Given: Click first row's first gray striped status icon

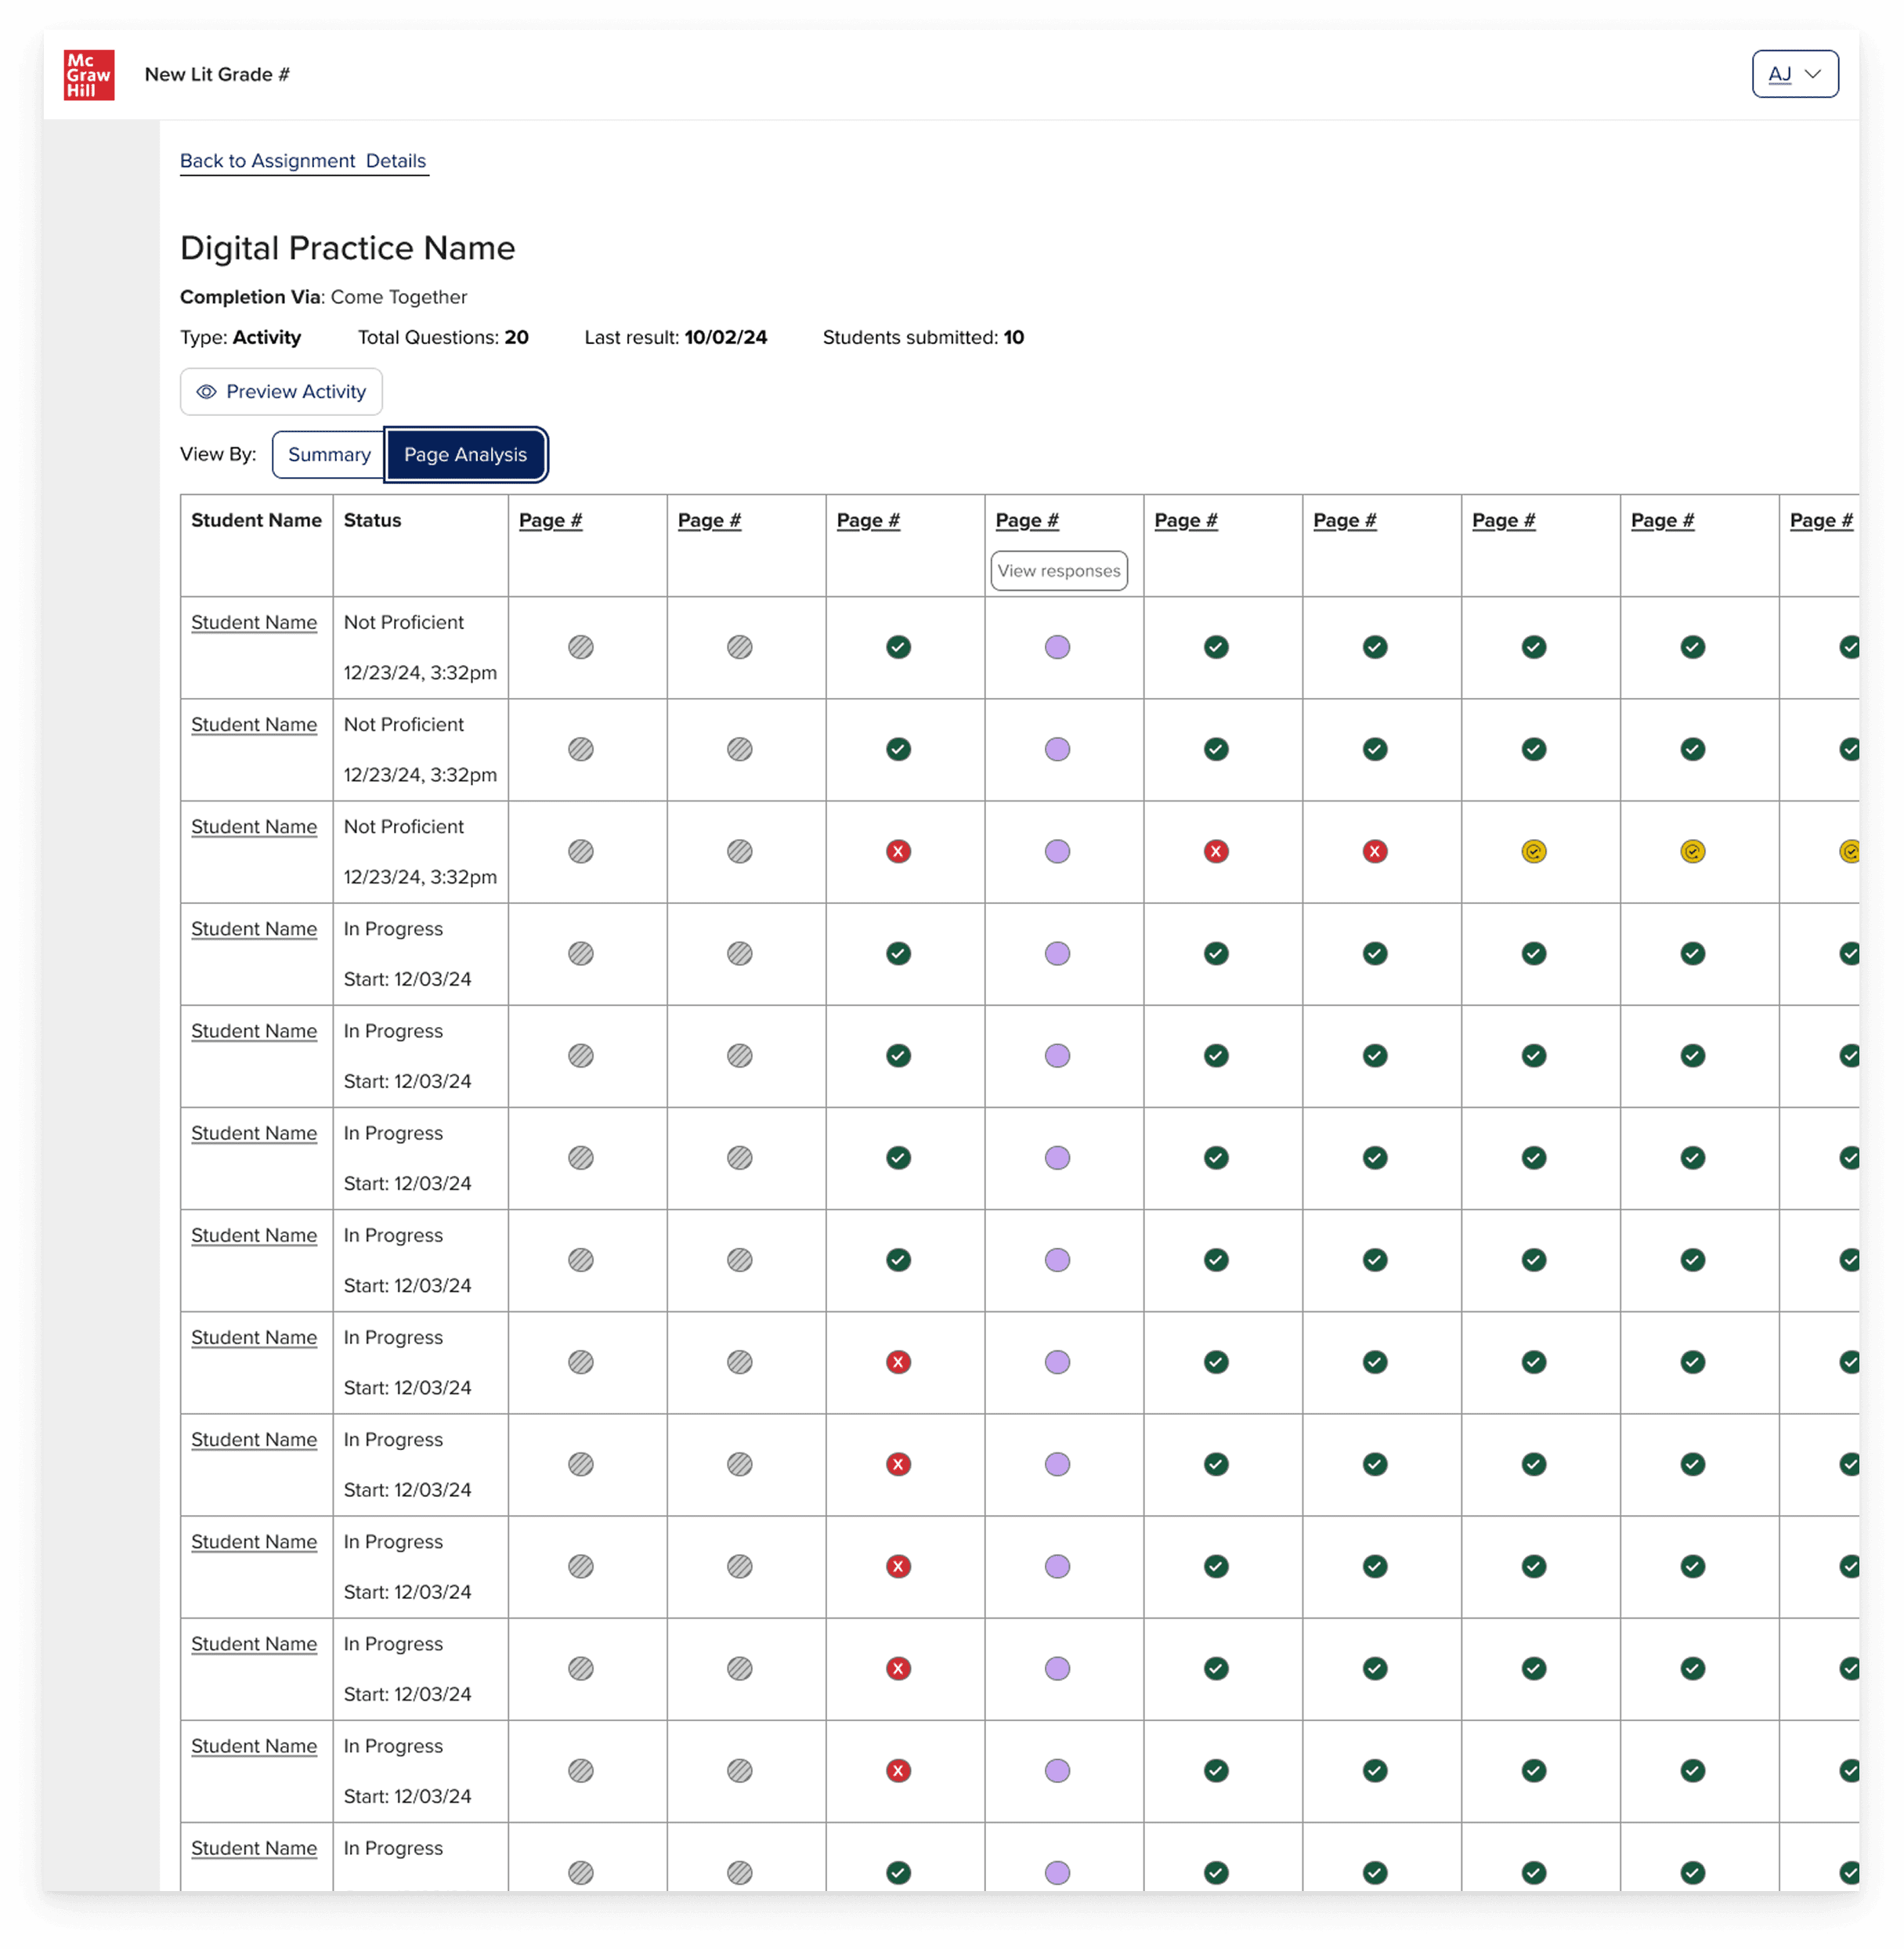Looking at the screenshot, I should [x=581, y=647].
